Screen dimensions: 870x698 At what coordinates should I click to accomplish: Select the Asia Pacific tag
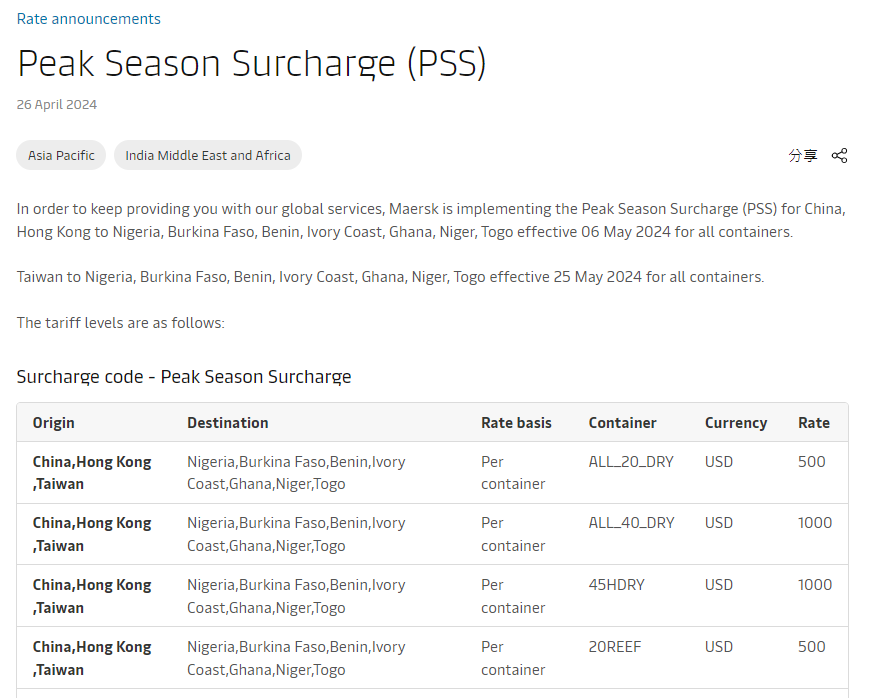61,155
